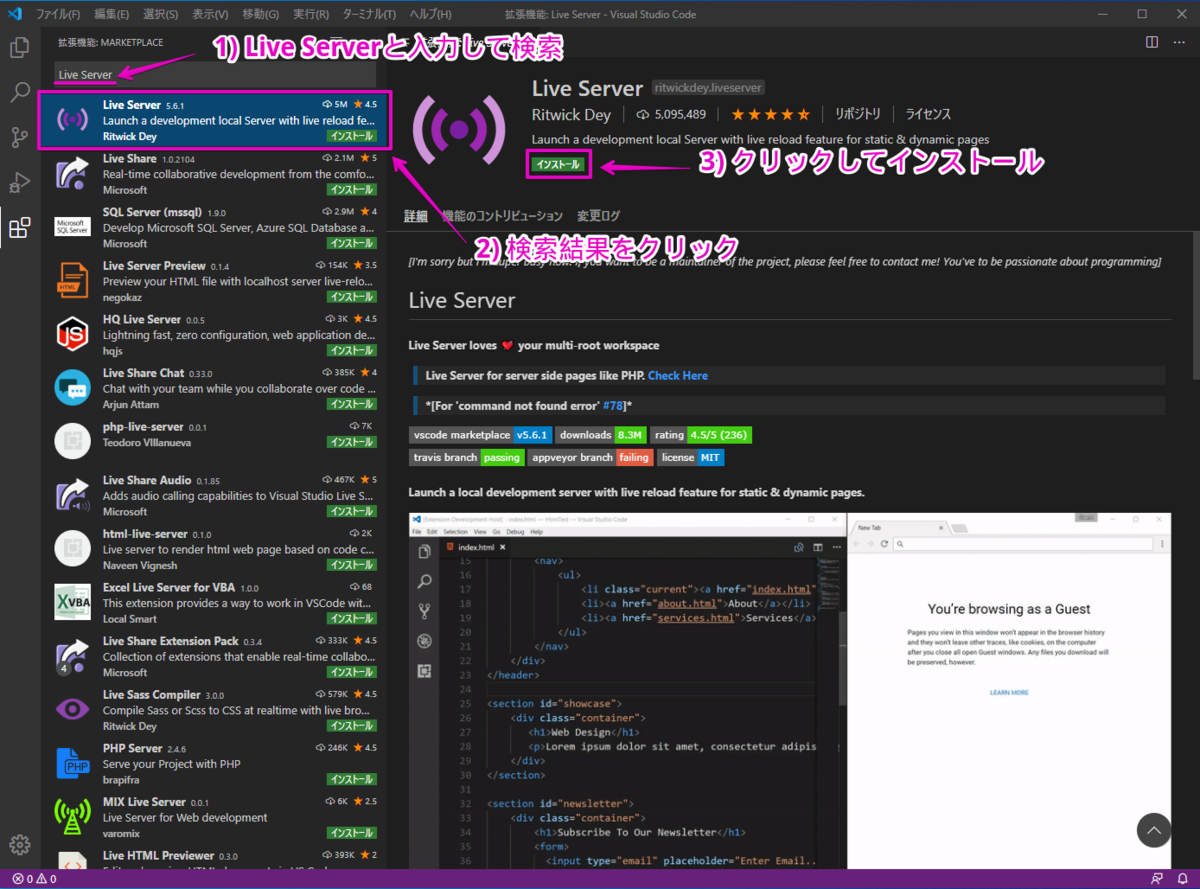The width and height of the screenshot is (1200, 889).
Task: Install the PHP Server extension
Action: tap(351, 779)
